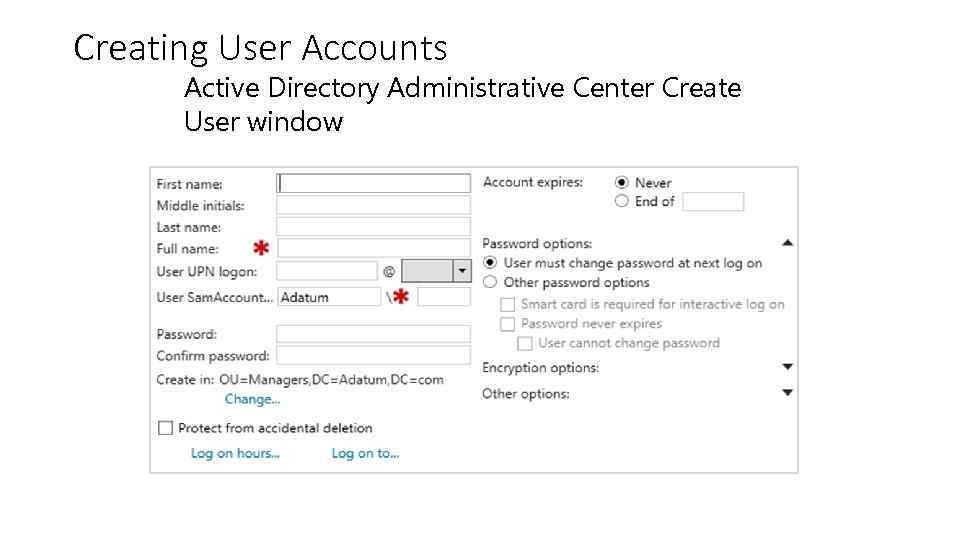Open the Change... container link
The width and height of the screenshot is (960, 540).
point(252,399)
